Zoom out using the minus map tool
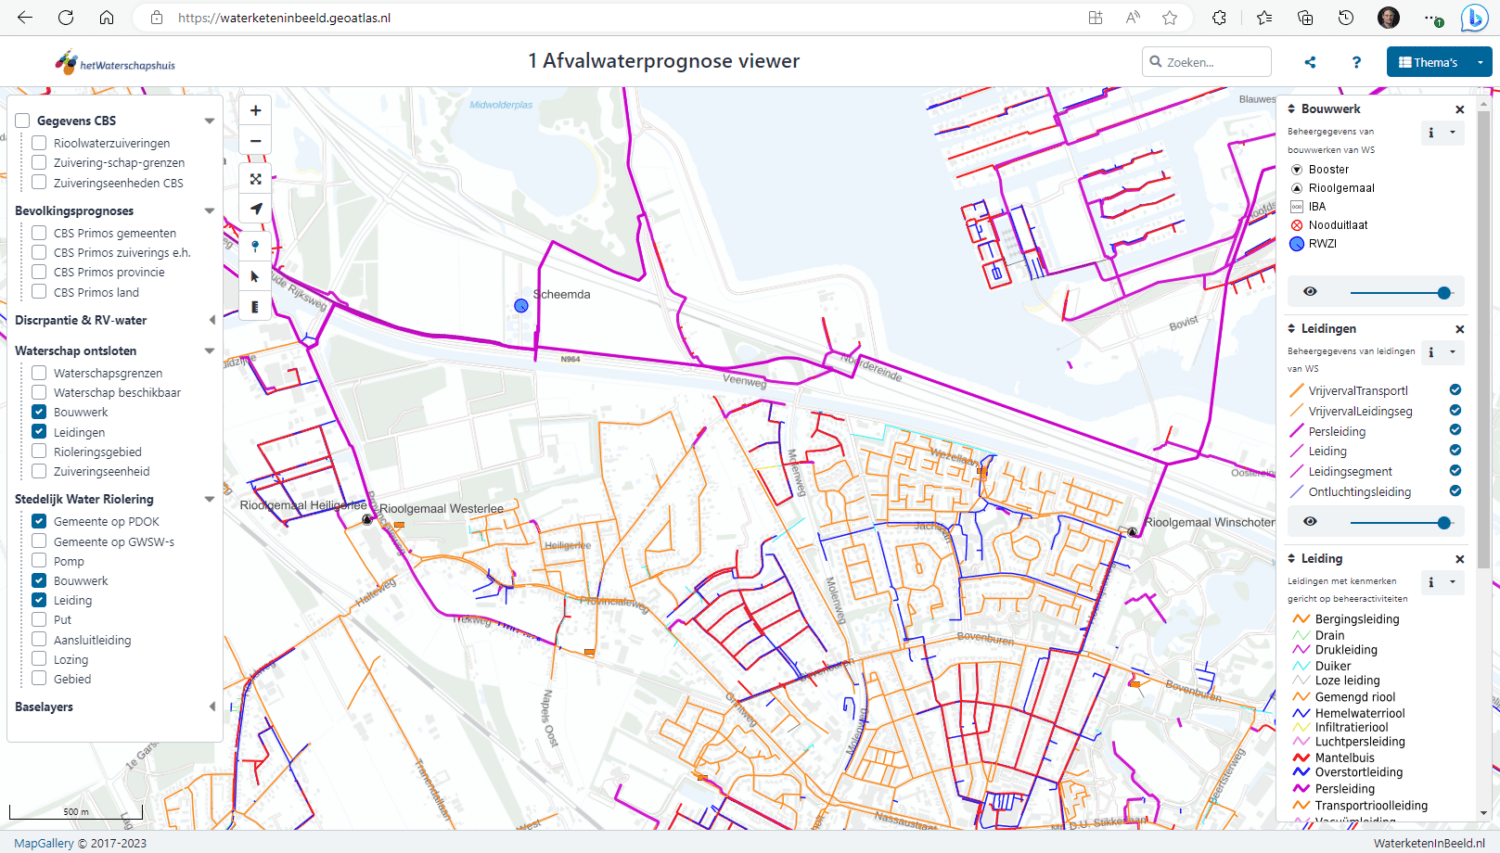This screenshot has height=853, width=1500. (x=255, y=139)
